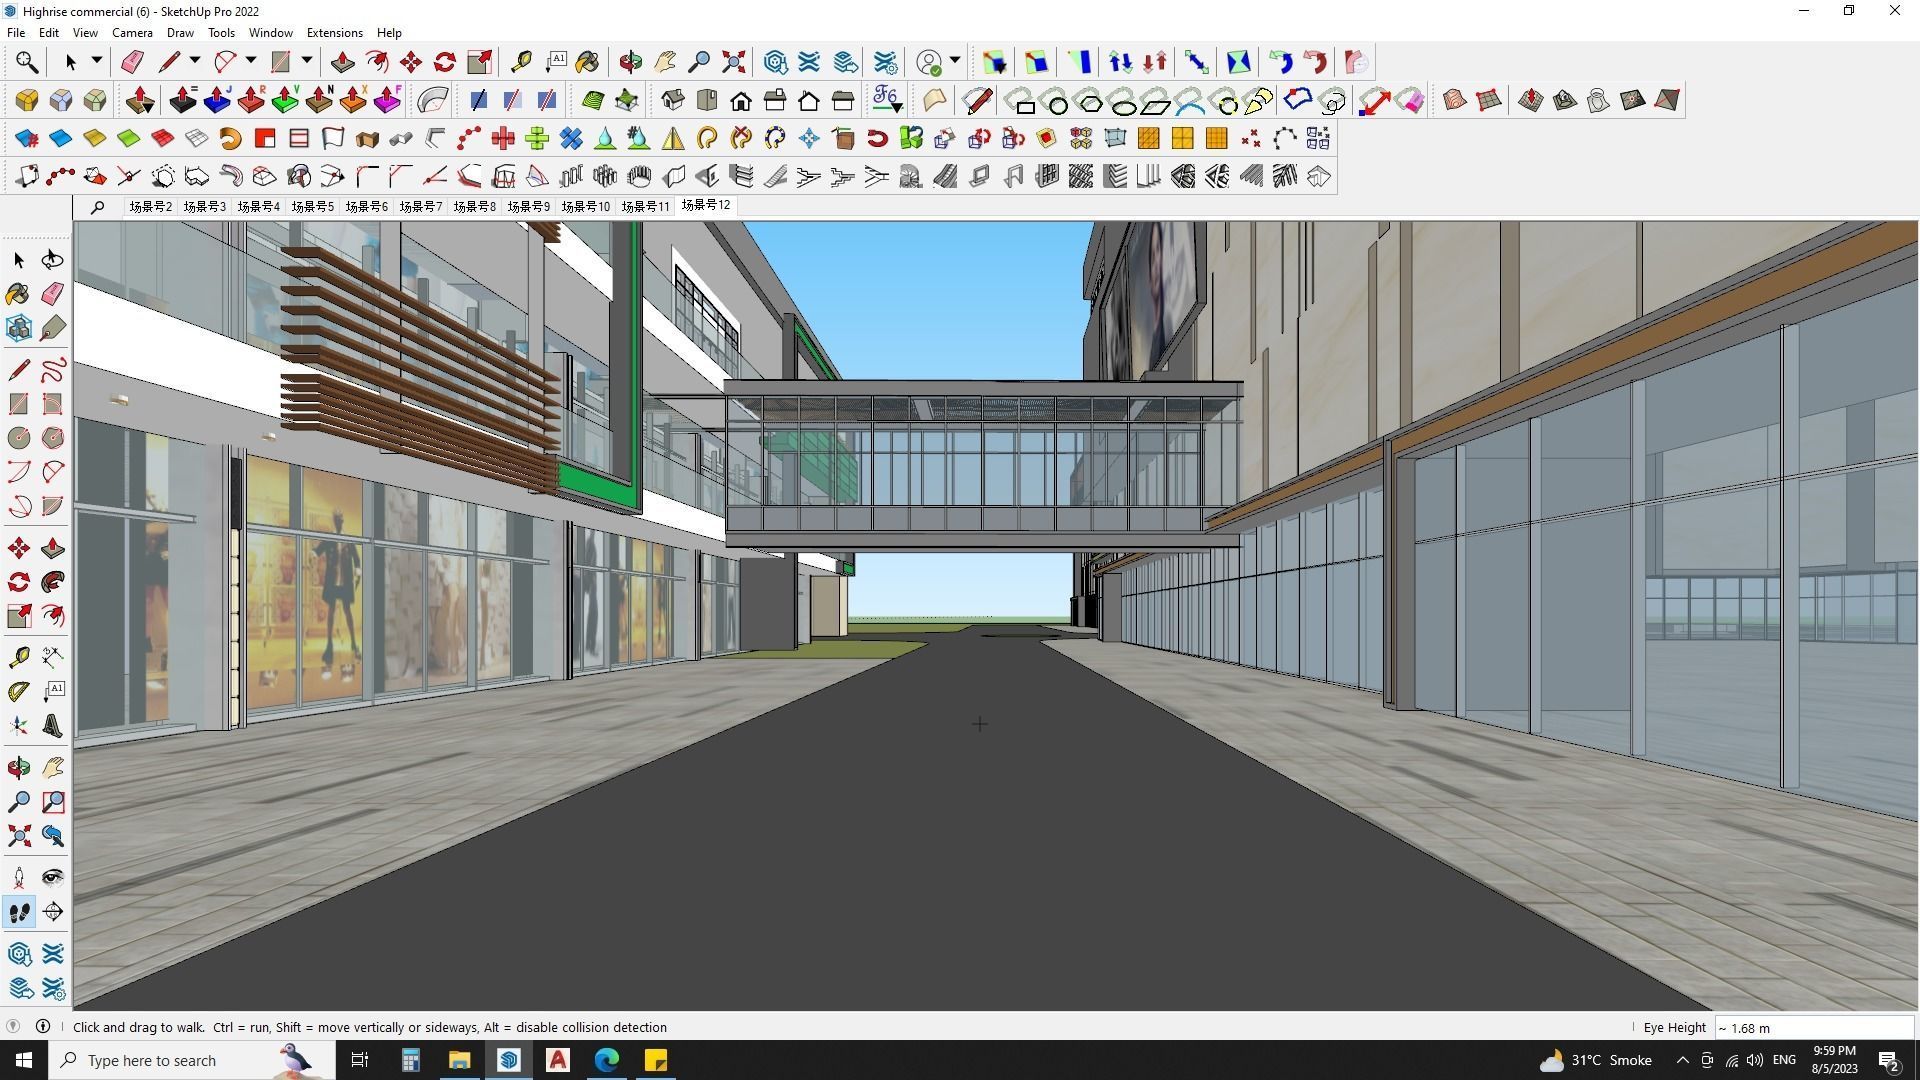Open AutoCAD from the taskbar
Screen dimensions: 1920x1080
pyautogui.click(x=558, y=1060)
